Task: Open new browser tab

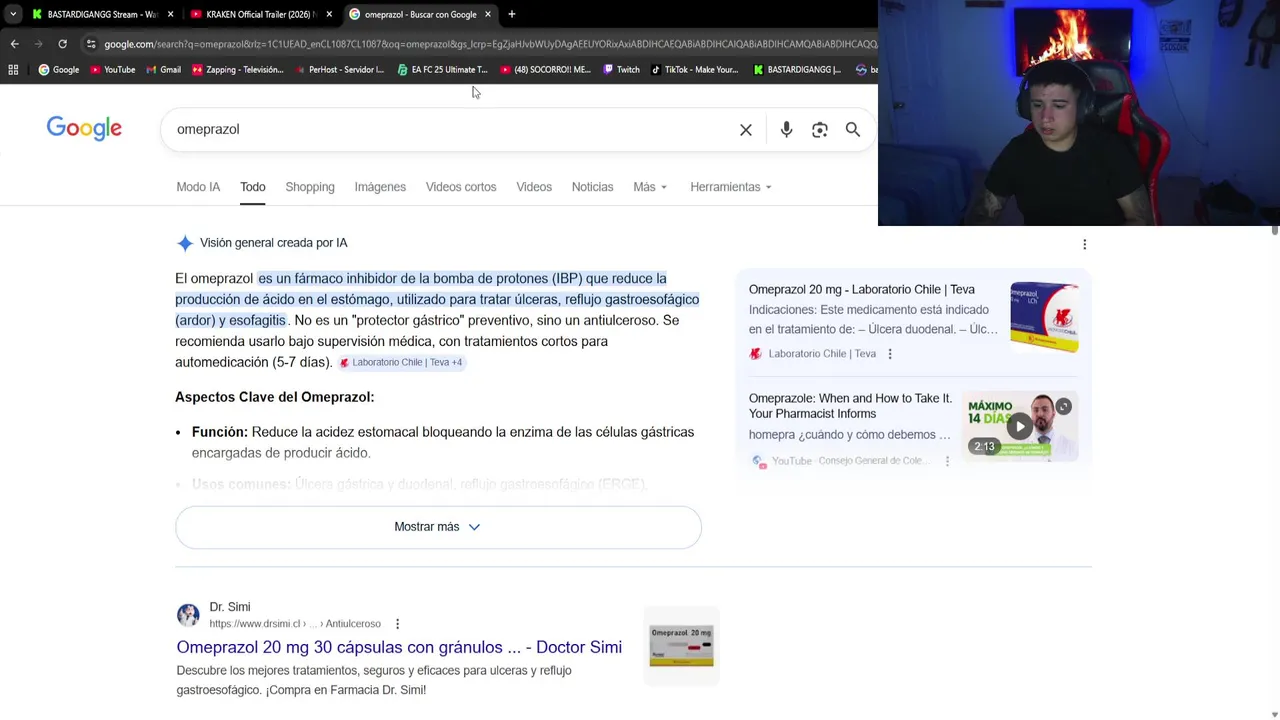Action: pyautogui.click(x=511, y=14)
